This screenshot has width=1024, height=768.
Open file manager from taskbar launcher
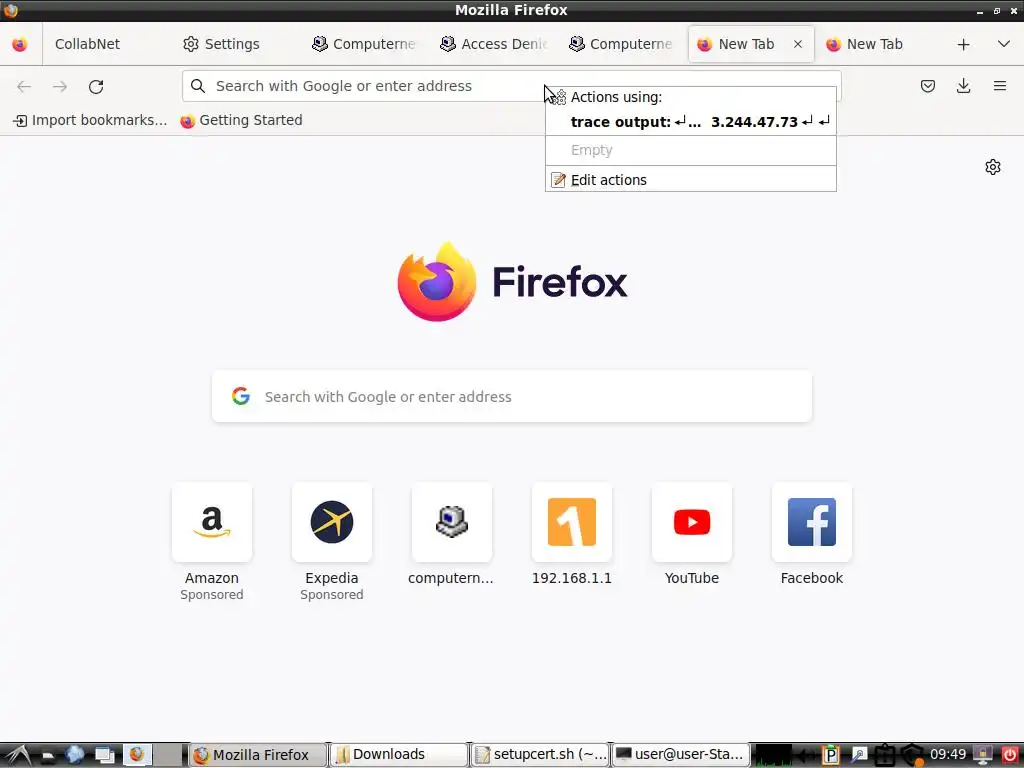point(48,755)
